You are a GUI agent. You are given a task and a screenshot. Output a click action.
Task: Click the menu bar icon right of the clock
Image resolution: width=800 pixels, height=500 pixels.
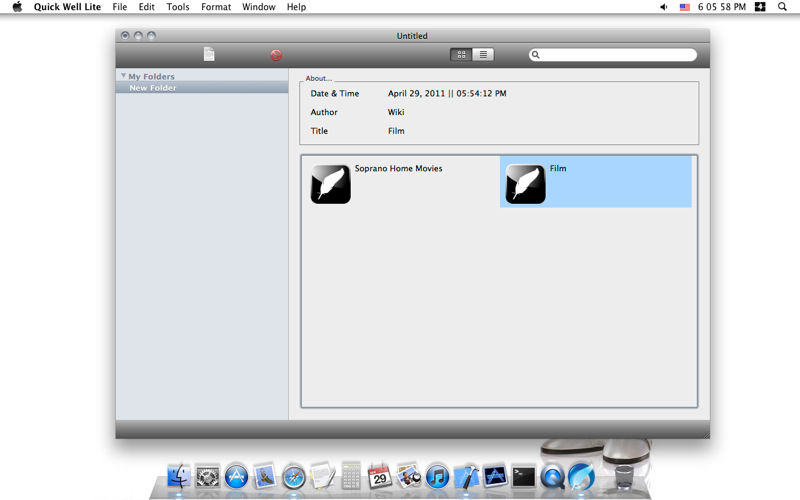pos(760,7)
